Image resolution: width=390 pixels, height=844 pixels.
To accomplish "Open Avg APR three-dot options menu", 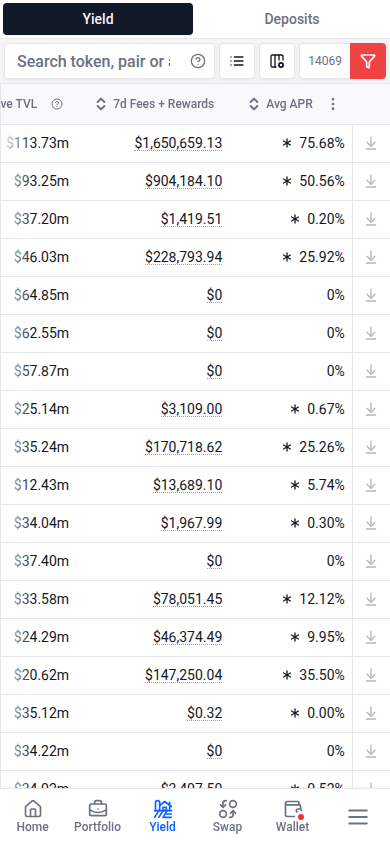I will (333, 104).
